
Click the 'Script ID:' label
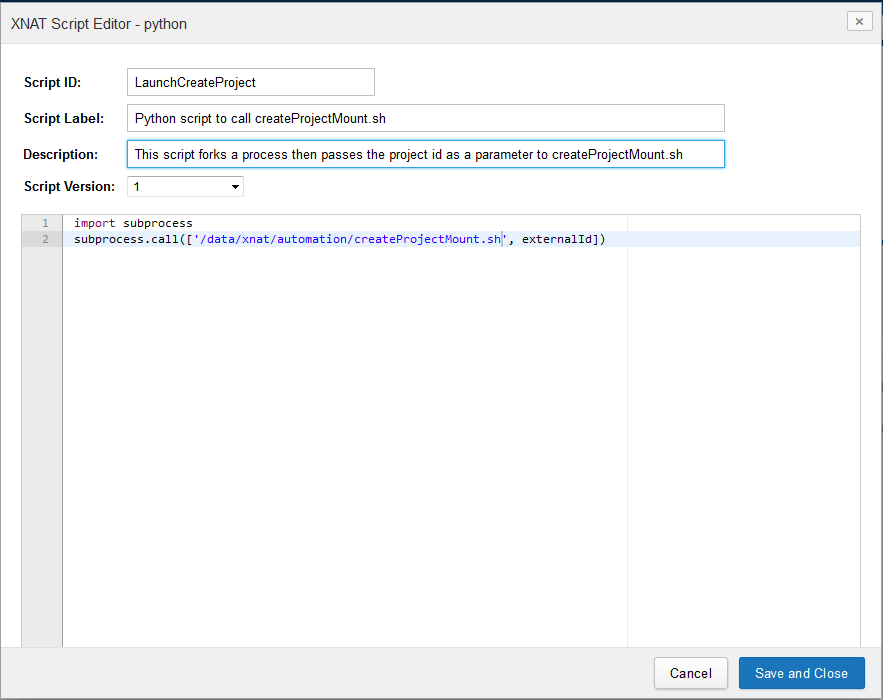pyautogui.click(x=53, y=82)
